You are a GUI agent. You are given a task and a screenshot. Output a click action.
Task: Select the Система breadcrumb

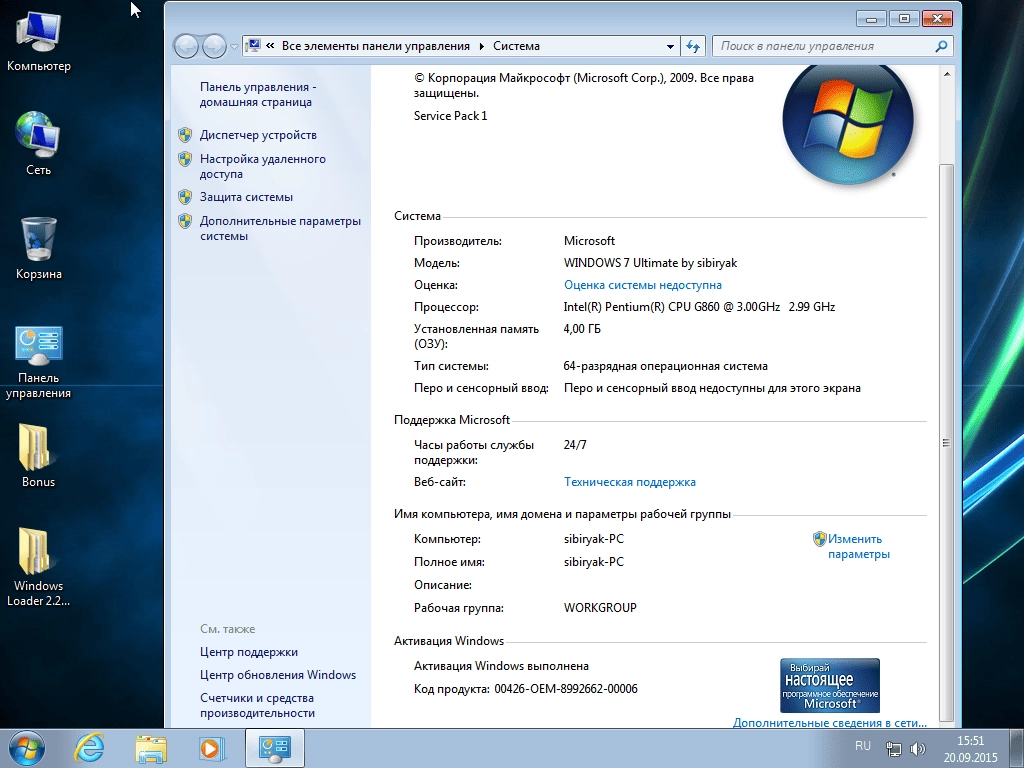516,46
